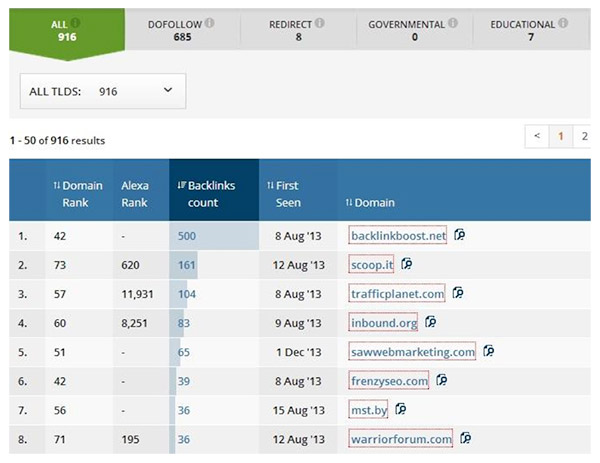Viewport: 600px width, 463px height.
Task: Click the '1 - 50 of 916 results' text
Action: tap(57, 140)
